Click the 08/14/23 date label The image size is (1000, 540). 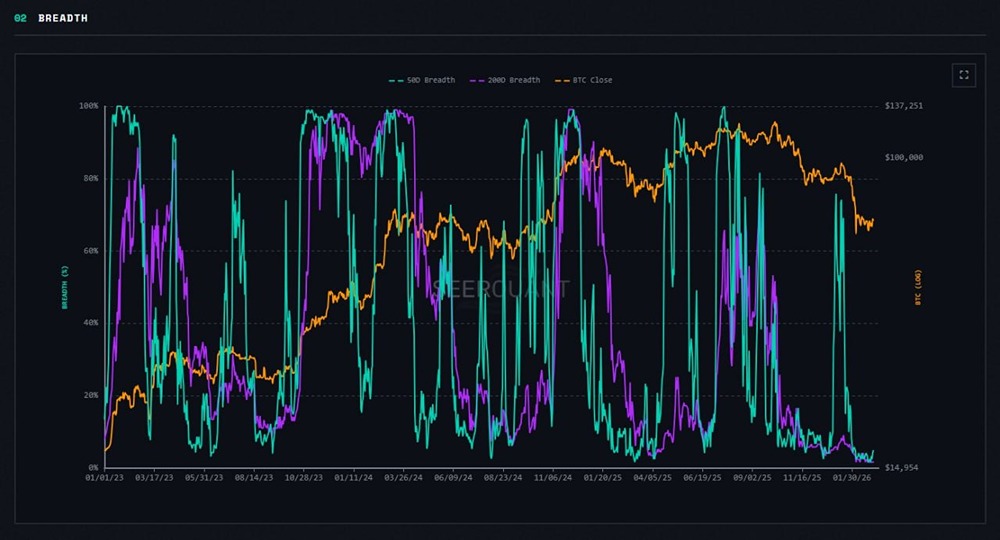254,478
